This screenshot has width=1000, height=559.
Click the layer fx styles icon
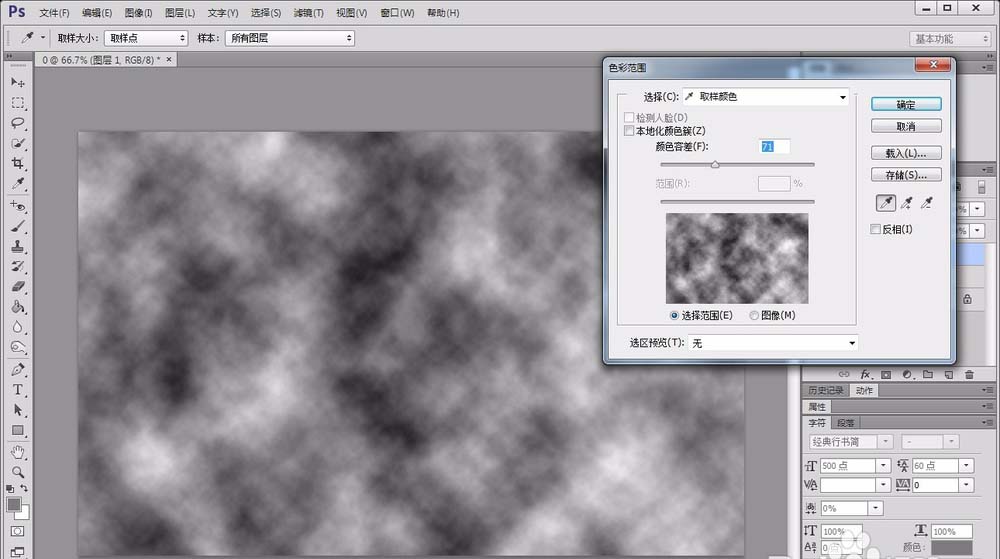point(865,374)
